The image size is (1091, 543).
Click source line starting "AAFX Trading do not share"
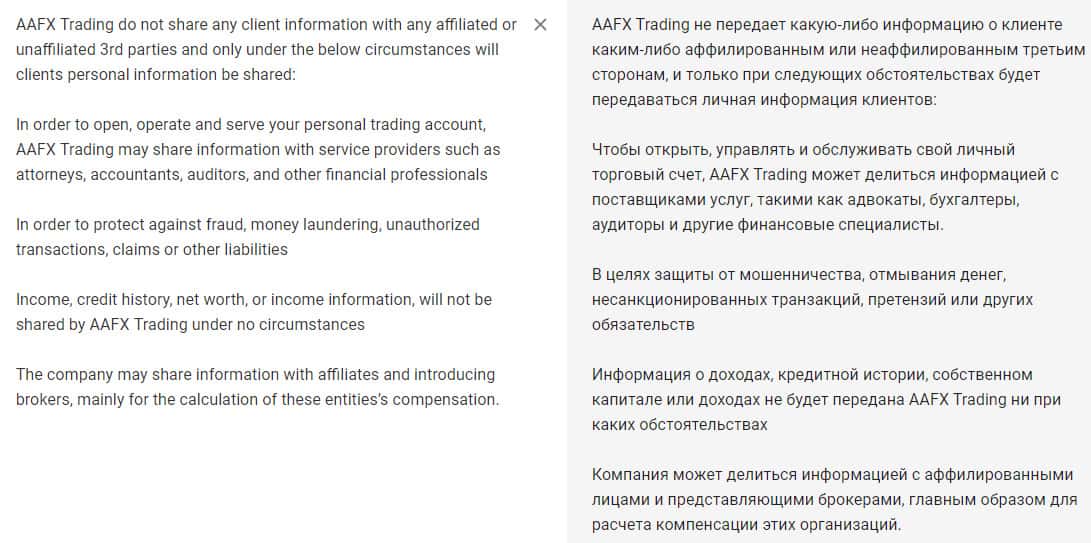266,24
